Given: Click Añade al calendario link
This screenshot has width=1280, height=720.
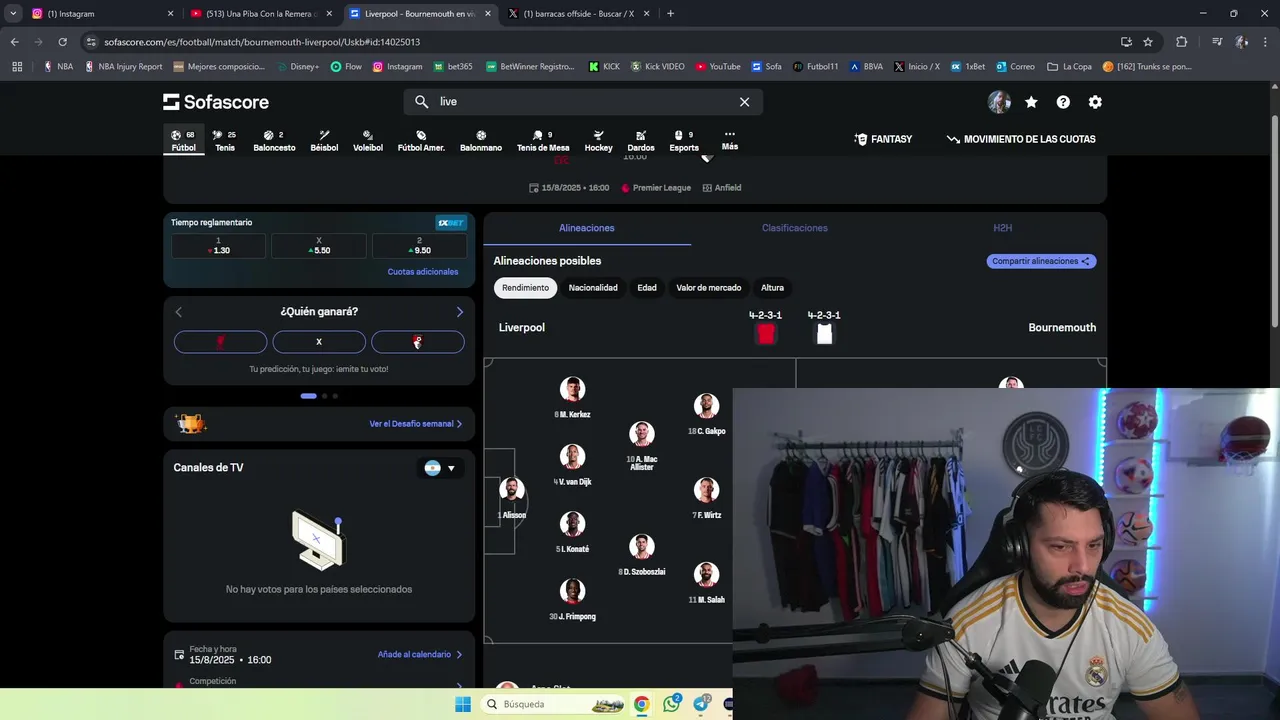Looking at the screenshot, I should [420, 654].
